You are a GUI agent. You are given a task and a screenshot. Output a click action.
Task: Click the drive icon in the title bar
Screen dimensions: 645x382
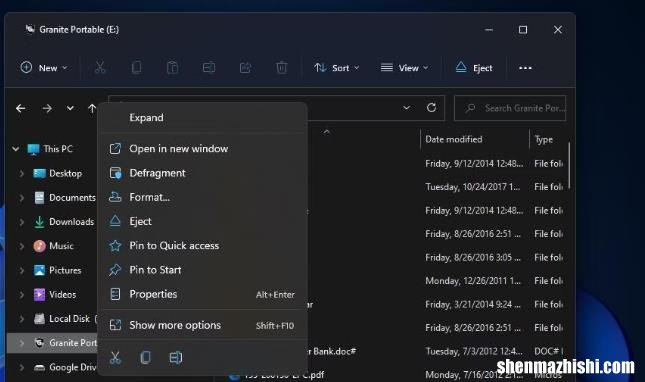click(30, 29)
